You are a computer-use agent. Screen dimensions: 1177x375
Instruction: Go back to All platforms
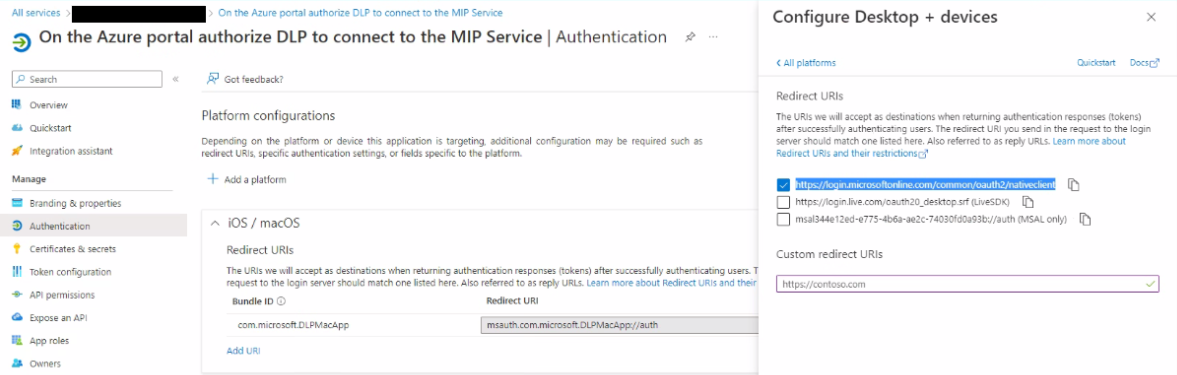pos(805,63)
